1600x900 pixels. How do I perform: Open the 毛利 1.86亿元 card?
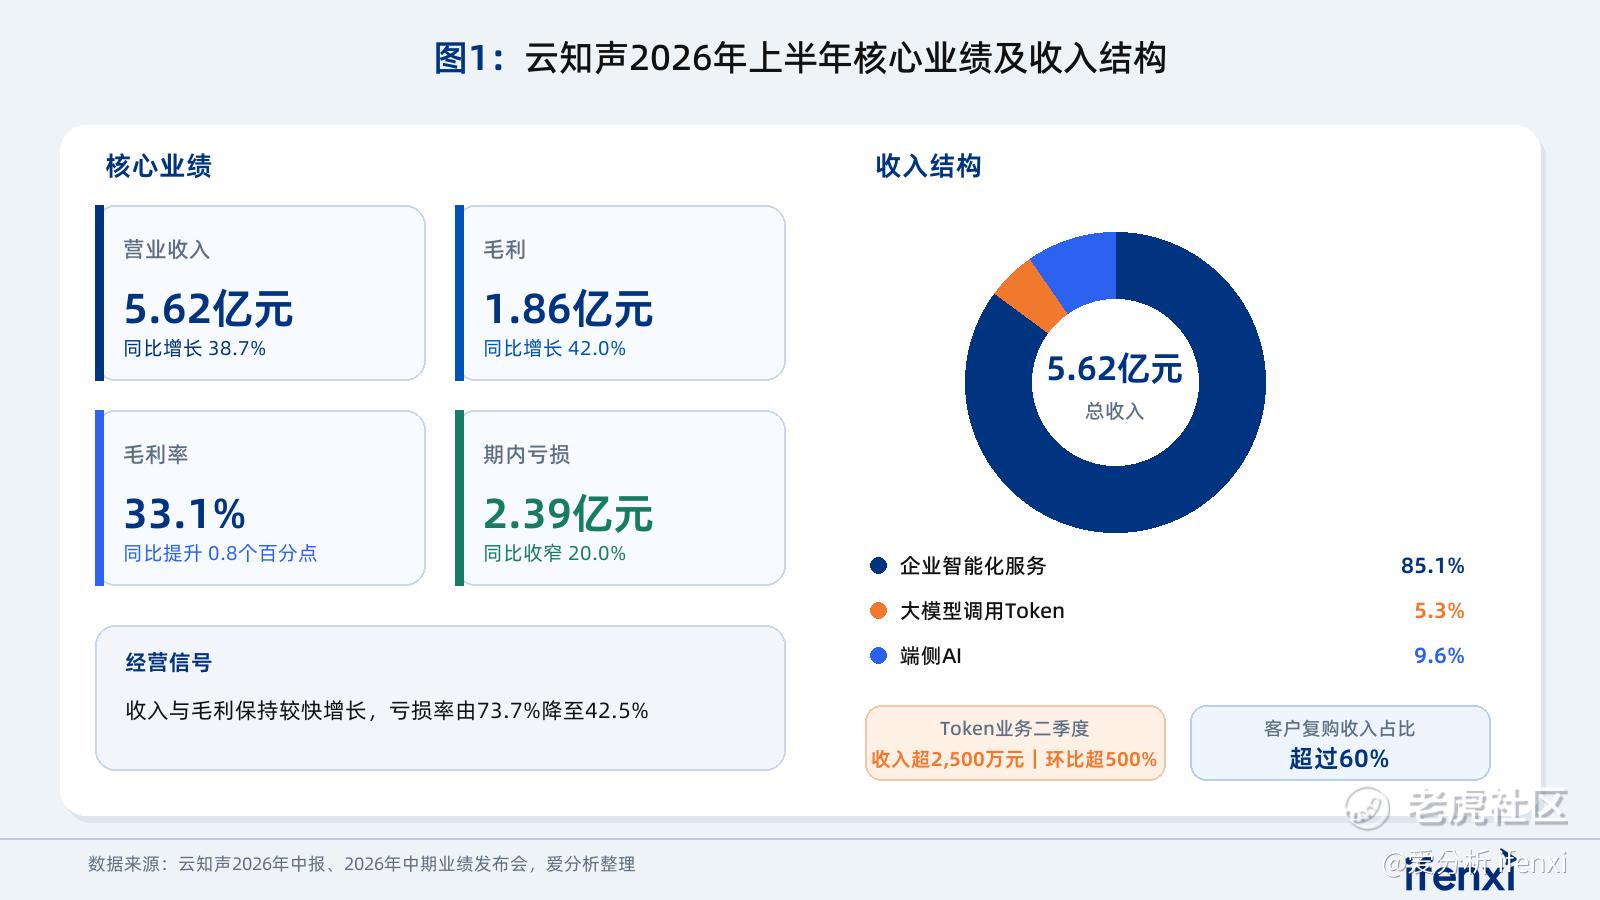620,293
